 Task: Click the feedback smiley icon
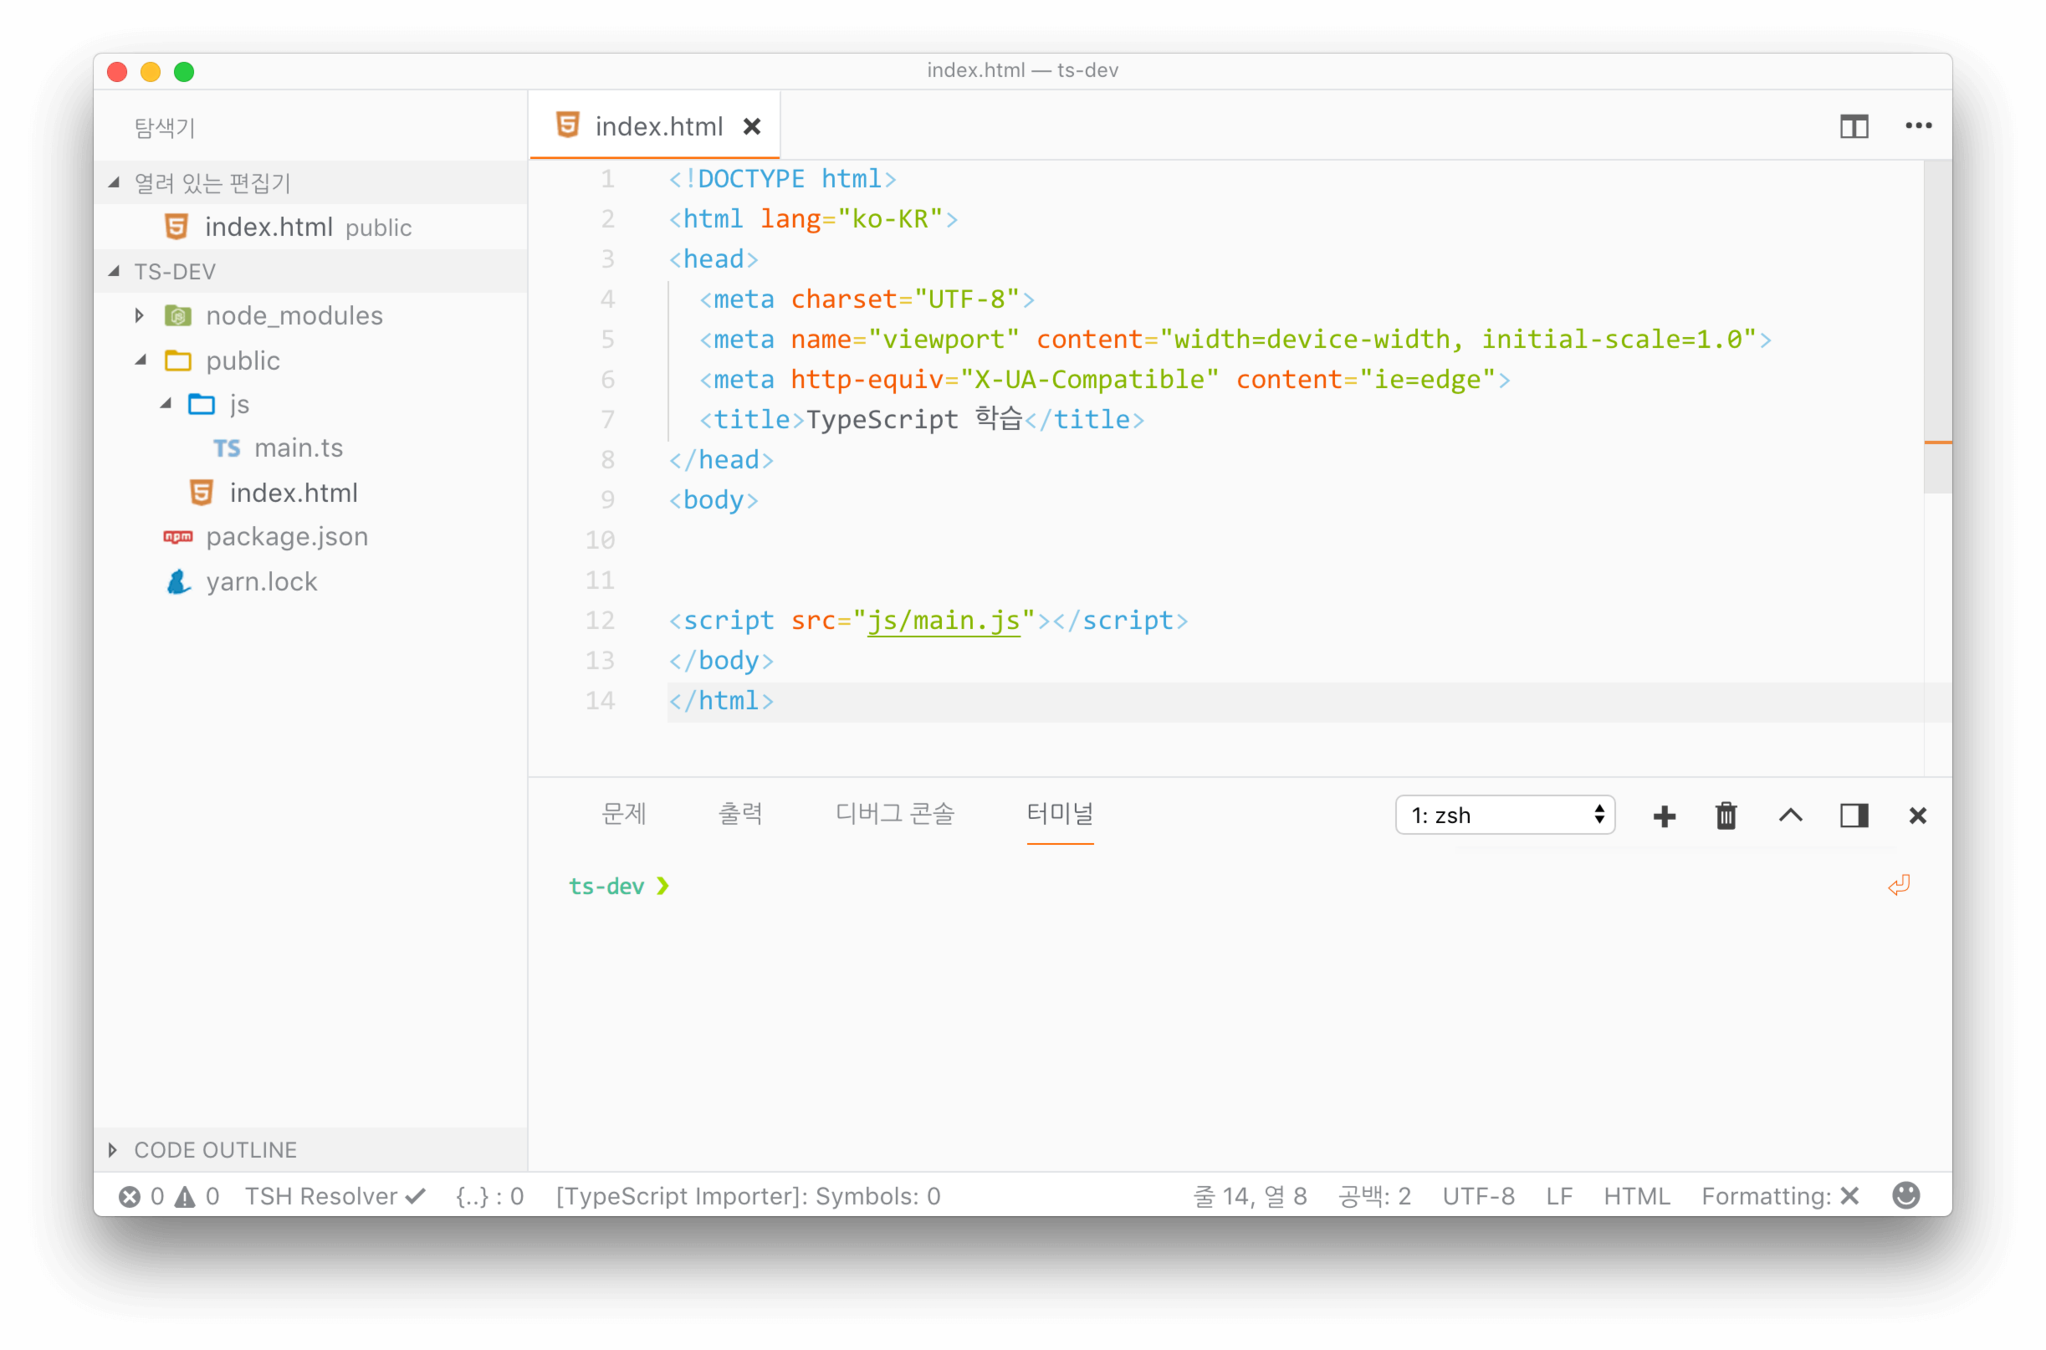click(x=1906, y=1196)
